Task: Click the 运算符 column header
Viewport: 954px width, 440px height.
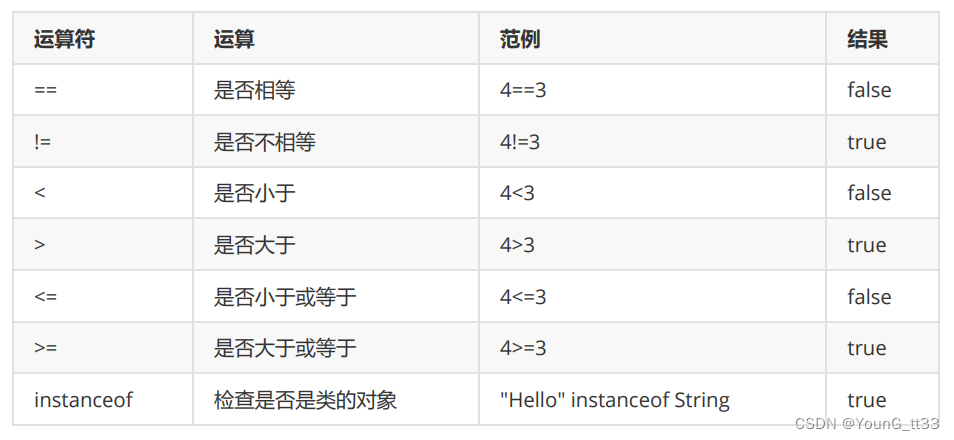Action: [103, 39]
